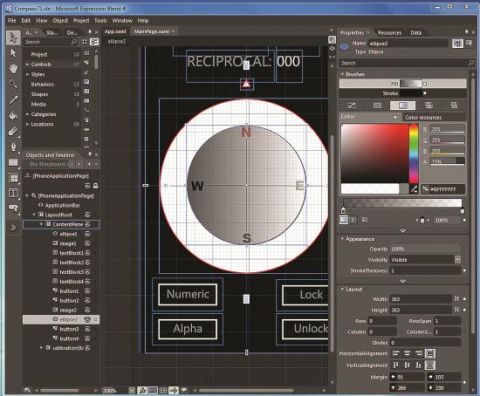Select the Pen tool
This screenshot has width=480, height=396.
point(13,147)
